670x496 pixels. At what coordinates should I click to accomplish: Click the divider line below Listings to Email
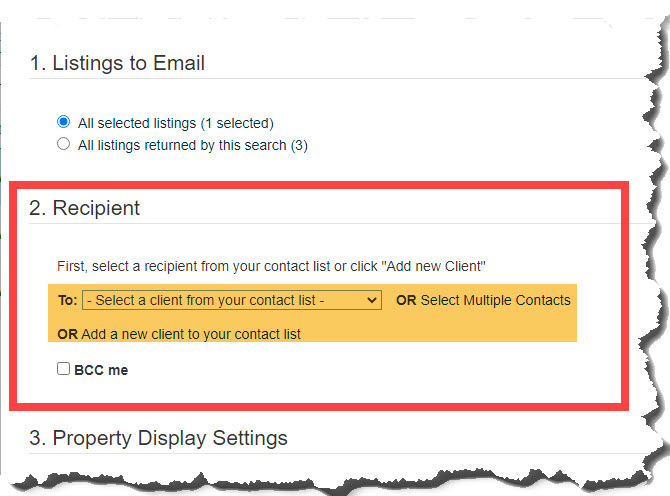pos(338,79)
